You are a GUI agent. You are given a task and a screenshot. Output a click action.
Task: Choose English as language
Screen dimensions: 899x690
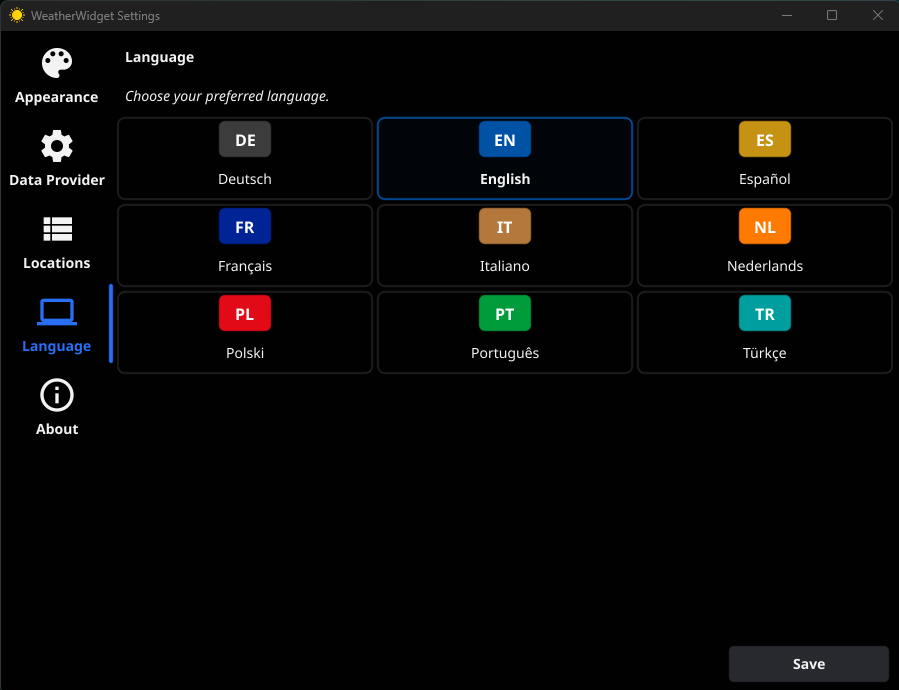(x=505, y=158)
